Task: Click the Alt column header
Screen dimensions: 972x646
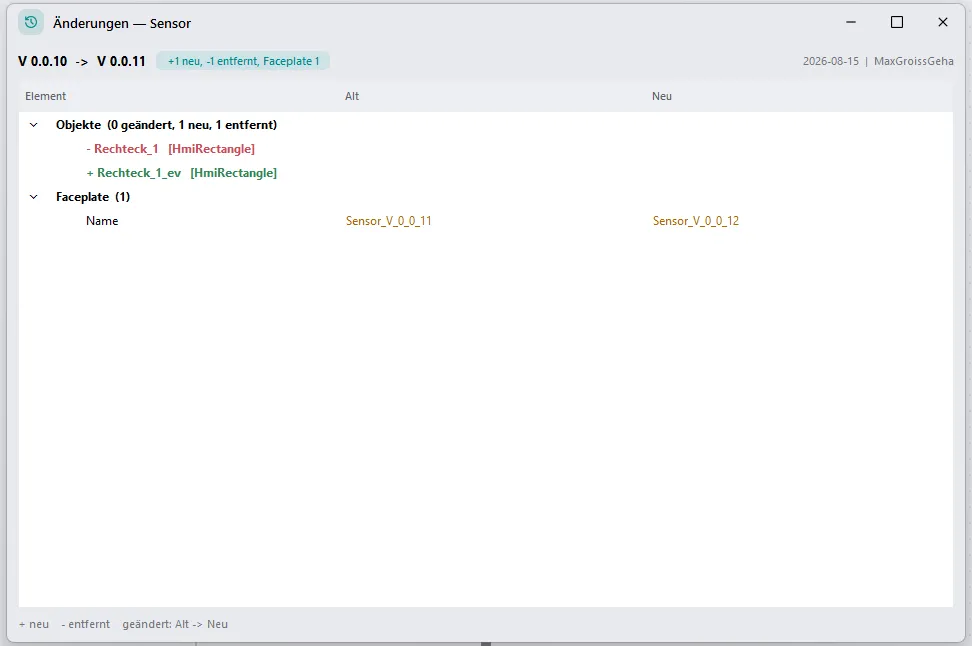Action: pyautogui.click(x=352, y=96)
